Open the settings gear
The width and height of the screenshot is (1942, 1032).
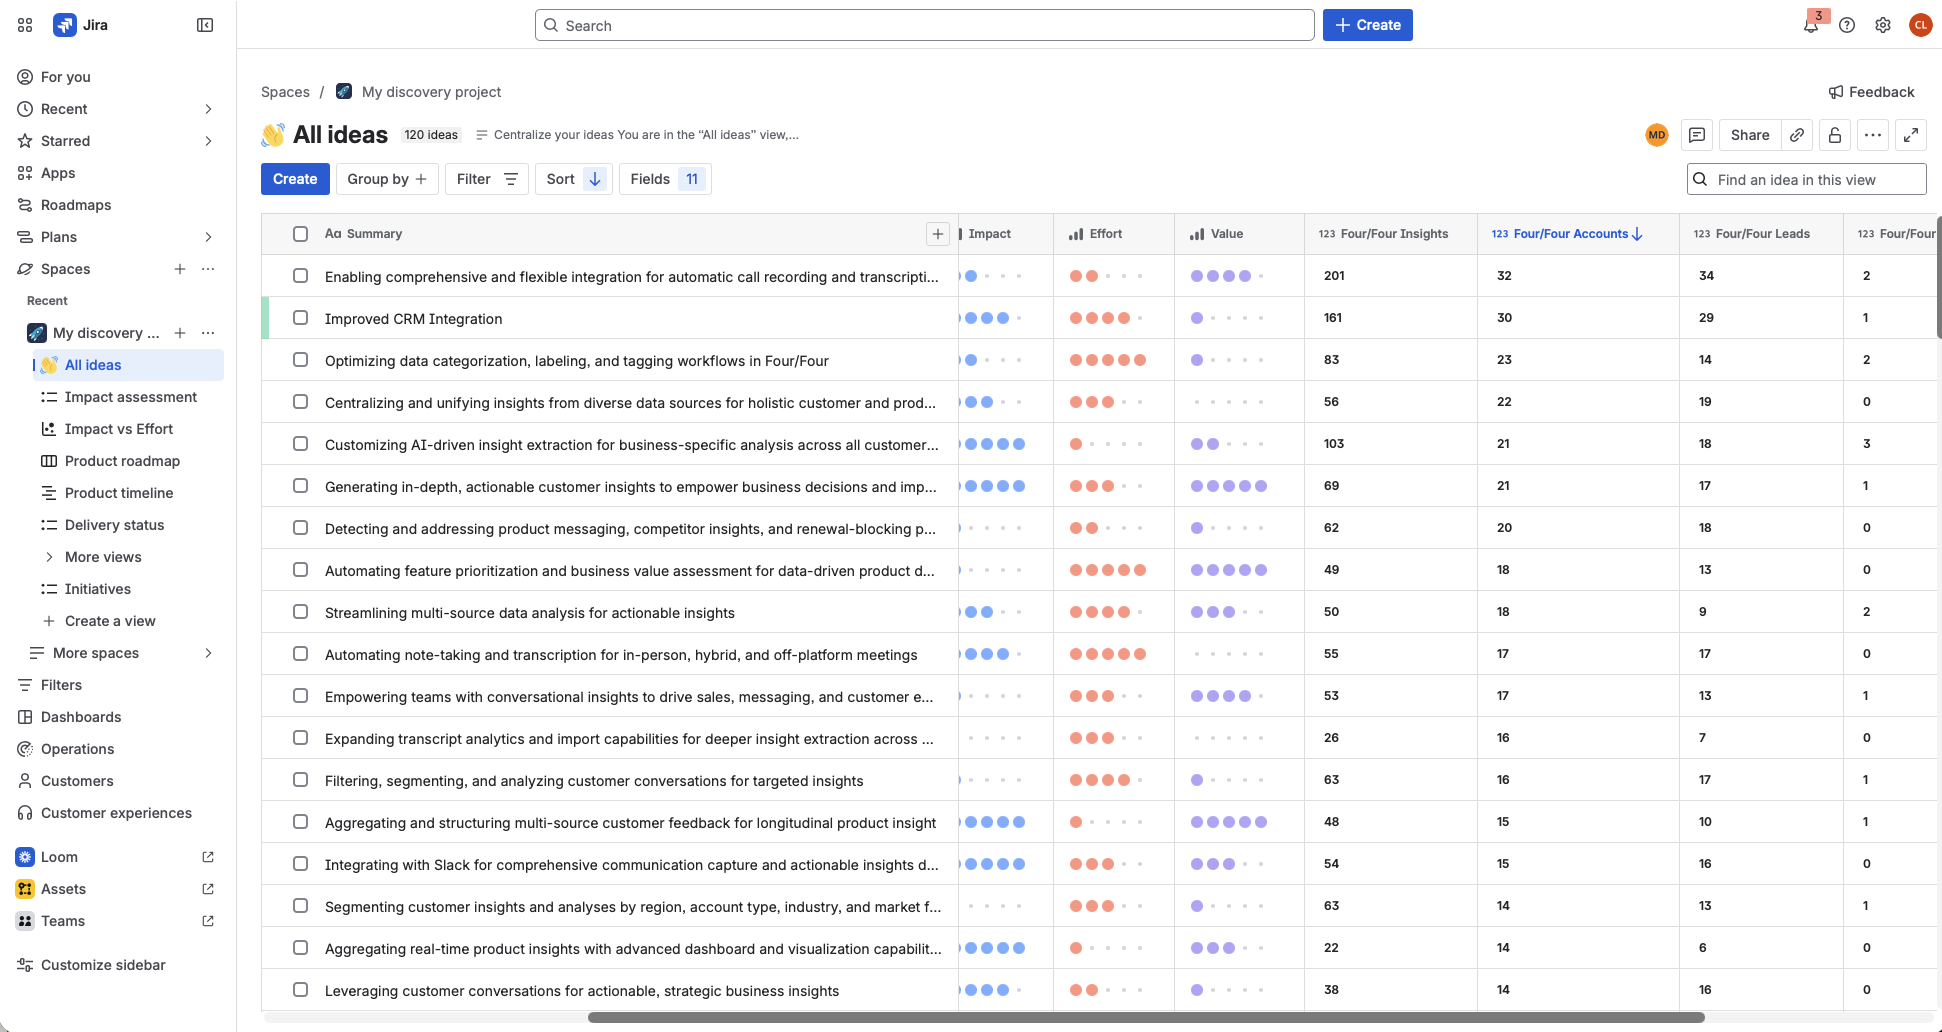pos(1883,26)
